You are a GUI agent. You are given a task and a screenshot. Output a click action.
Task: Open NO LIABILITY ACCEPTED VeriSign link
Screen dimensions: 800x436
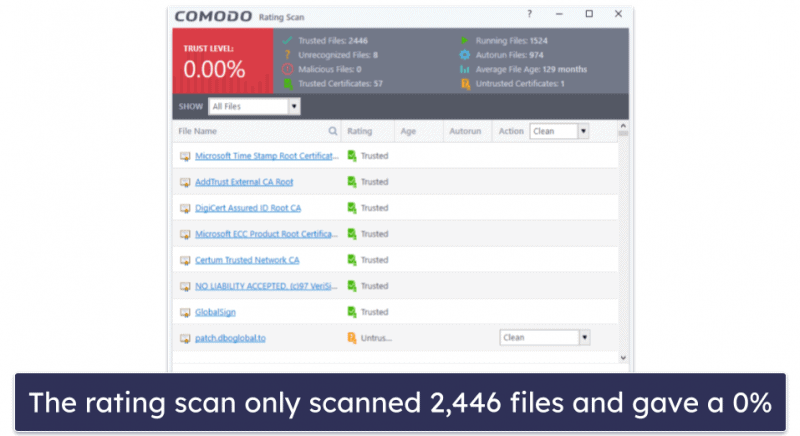(266, 286)
